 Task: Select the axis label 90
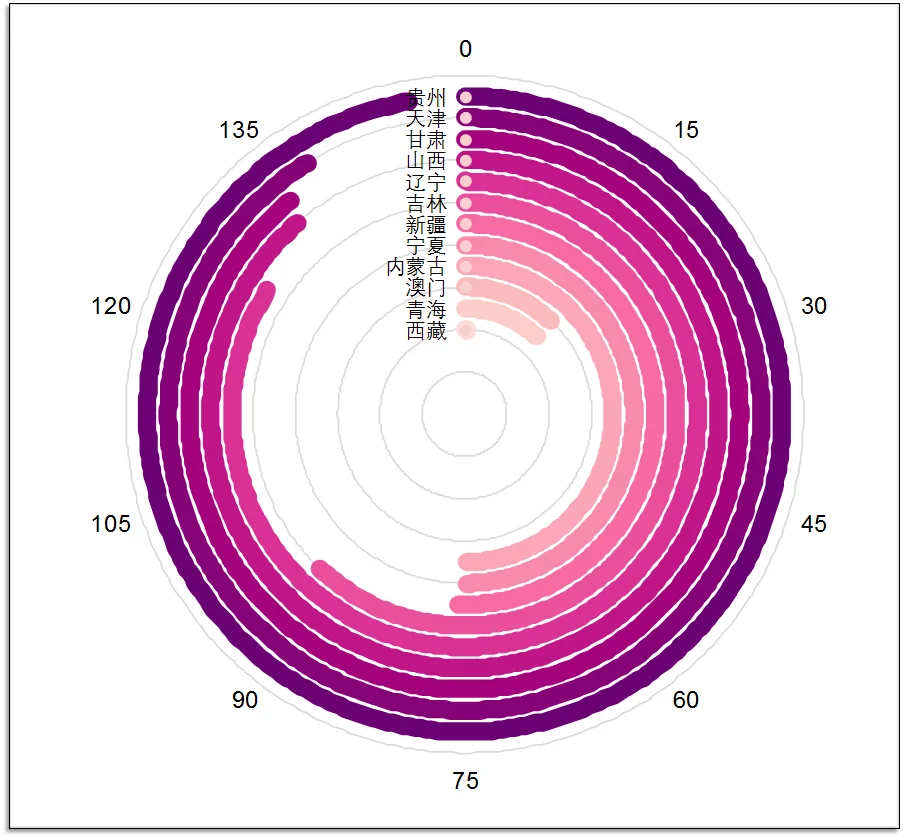tap(245, 700)
